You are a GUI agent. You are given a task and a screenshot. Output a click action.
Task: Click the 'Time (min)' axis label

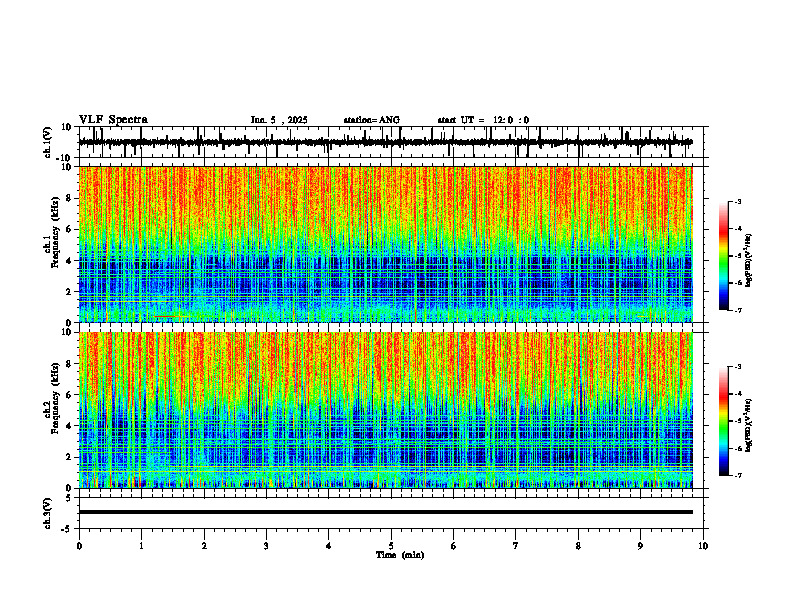point(400,555)
